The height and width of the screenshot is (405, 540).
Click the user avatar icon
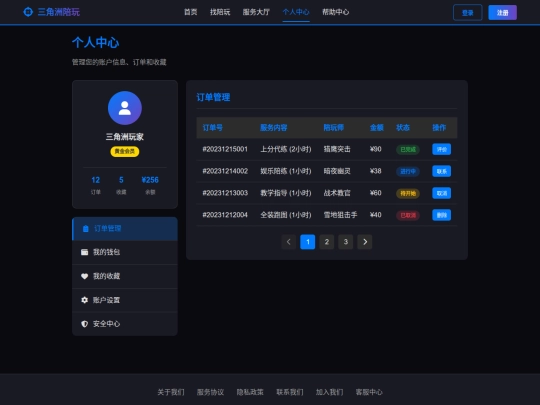click(x=125, y=108)
